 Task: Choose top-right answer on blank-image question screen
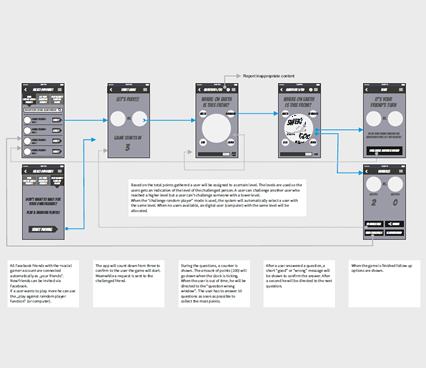point(230,114)
